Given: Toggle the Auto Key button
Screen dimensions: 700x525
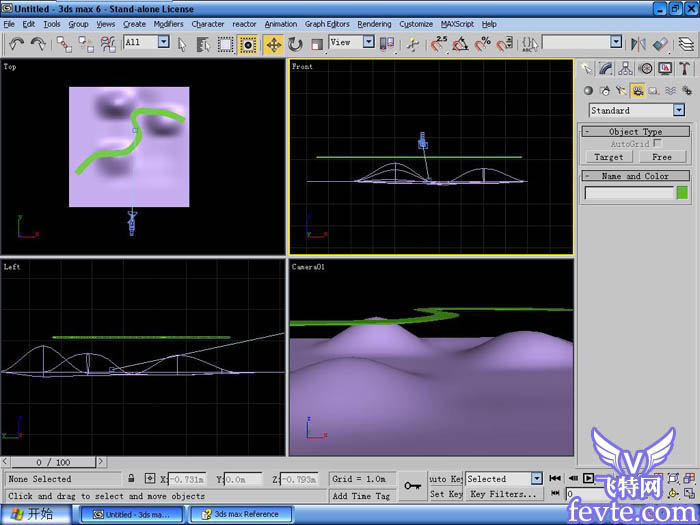Looking at the screenshot, I should click(x=446, y=479).
